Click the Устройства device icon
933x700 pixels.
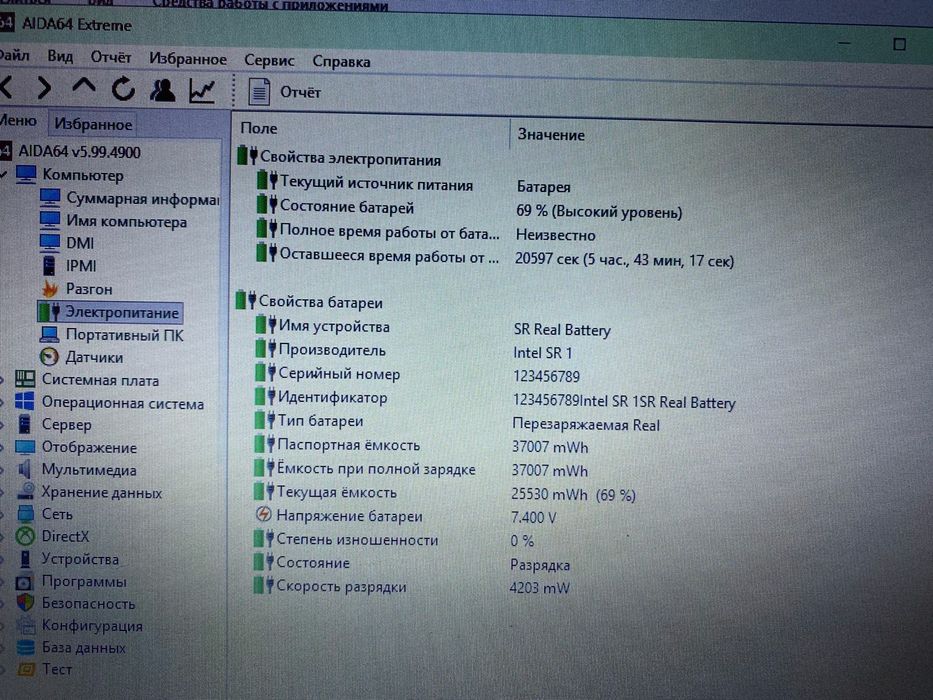point(25,559)
